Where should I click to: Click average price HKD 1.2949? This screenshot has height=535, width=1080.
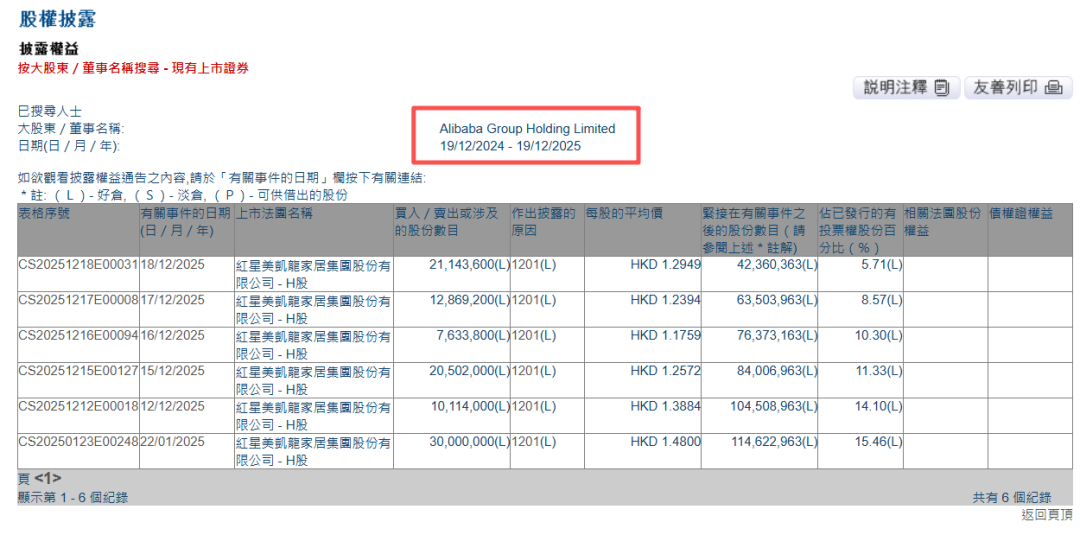click(x=665, y=264)
